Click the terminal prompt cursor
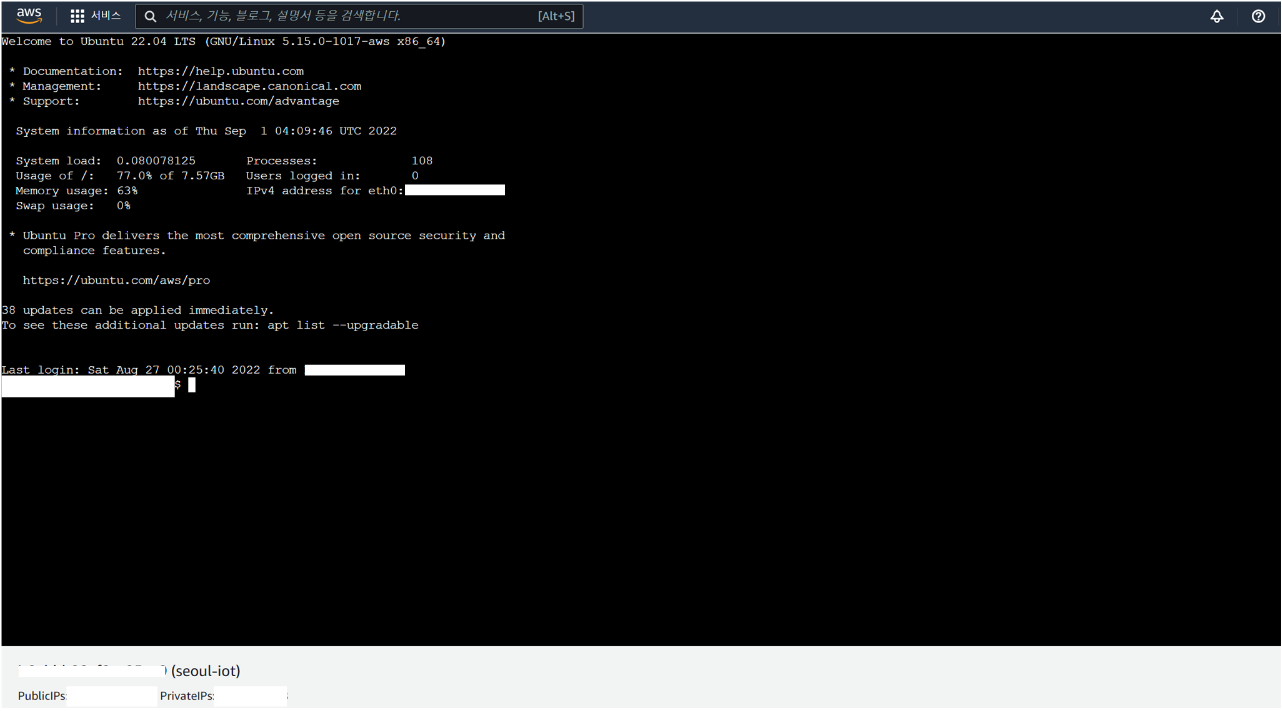The height and width of the screenshot is (711, 1282). coord(191,385)
